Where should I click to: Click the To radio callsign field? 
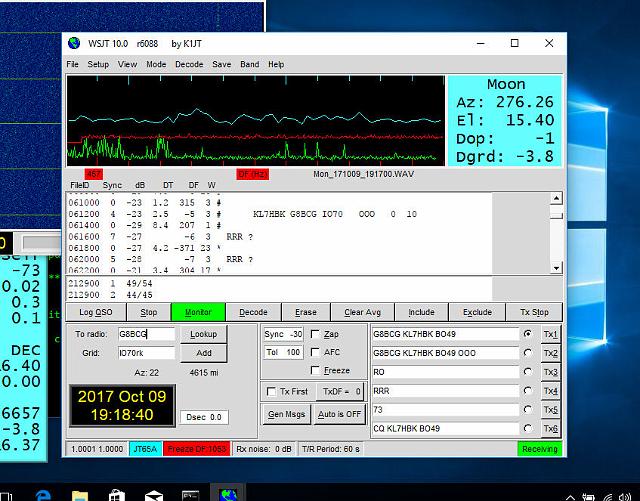pyautogui.click(x=146, y=334)
